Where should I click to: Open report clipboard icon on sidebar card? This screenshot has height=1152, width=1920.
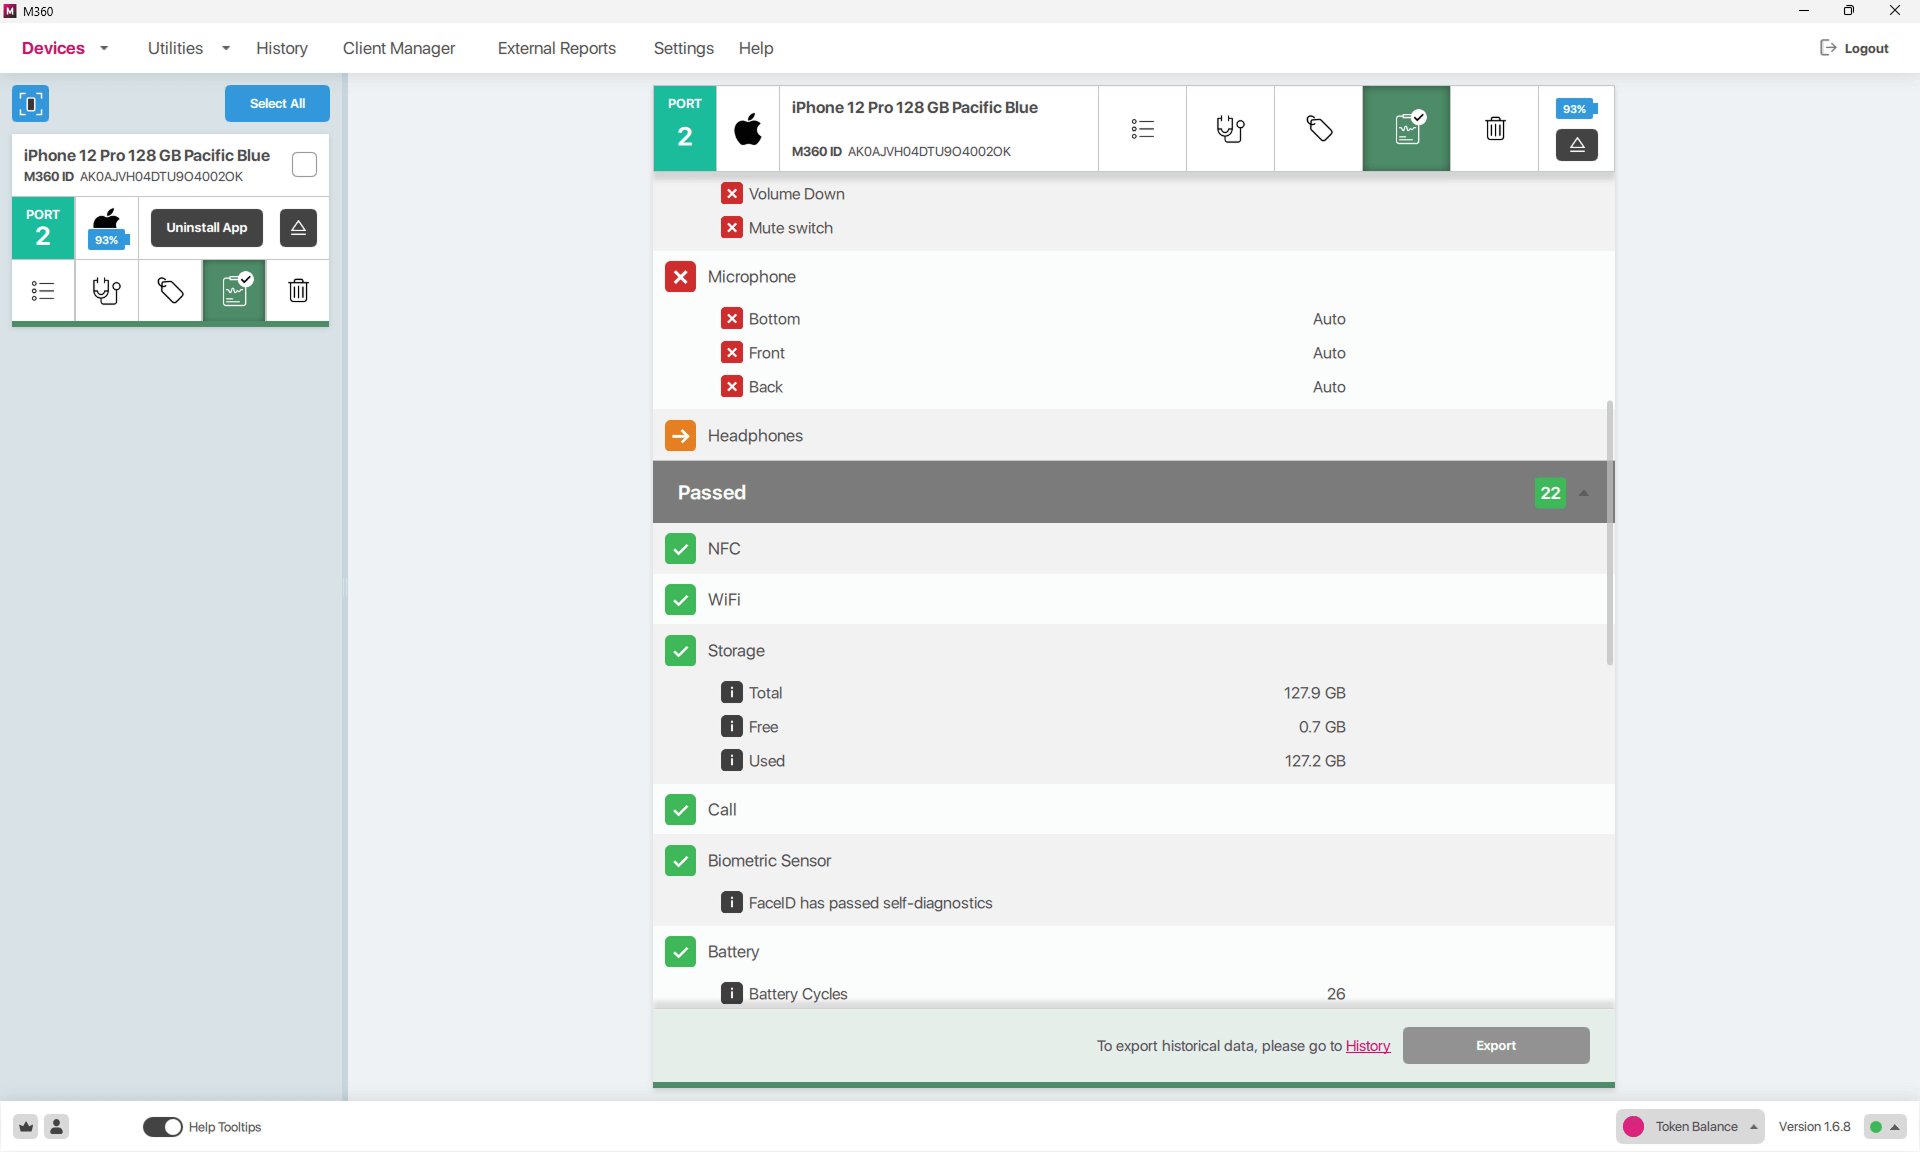coord(234,291)
